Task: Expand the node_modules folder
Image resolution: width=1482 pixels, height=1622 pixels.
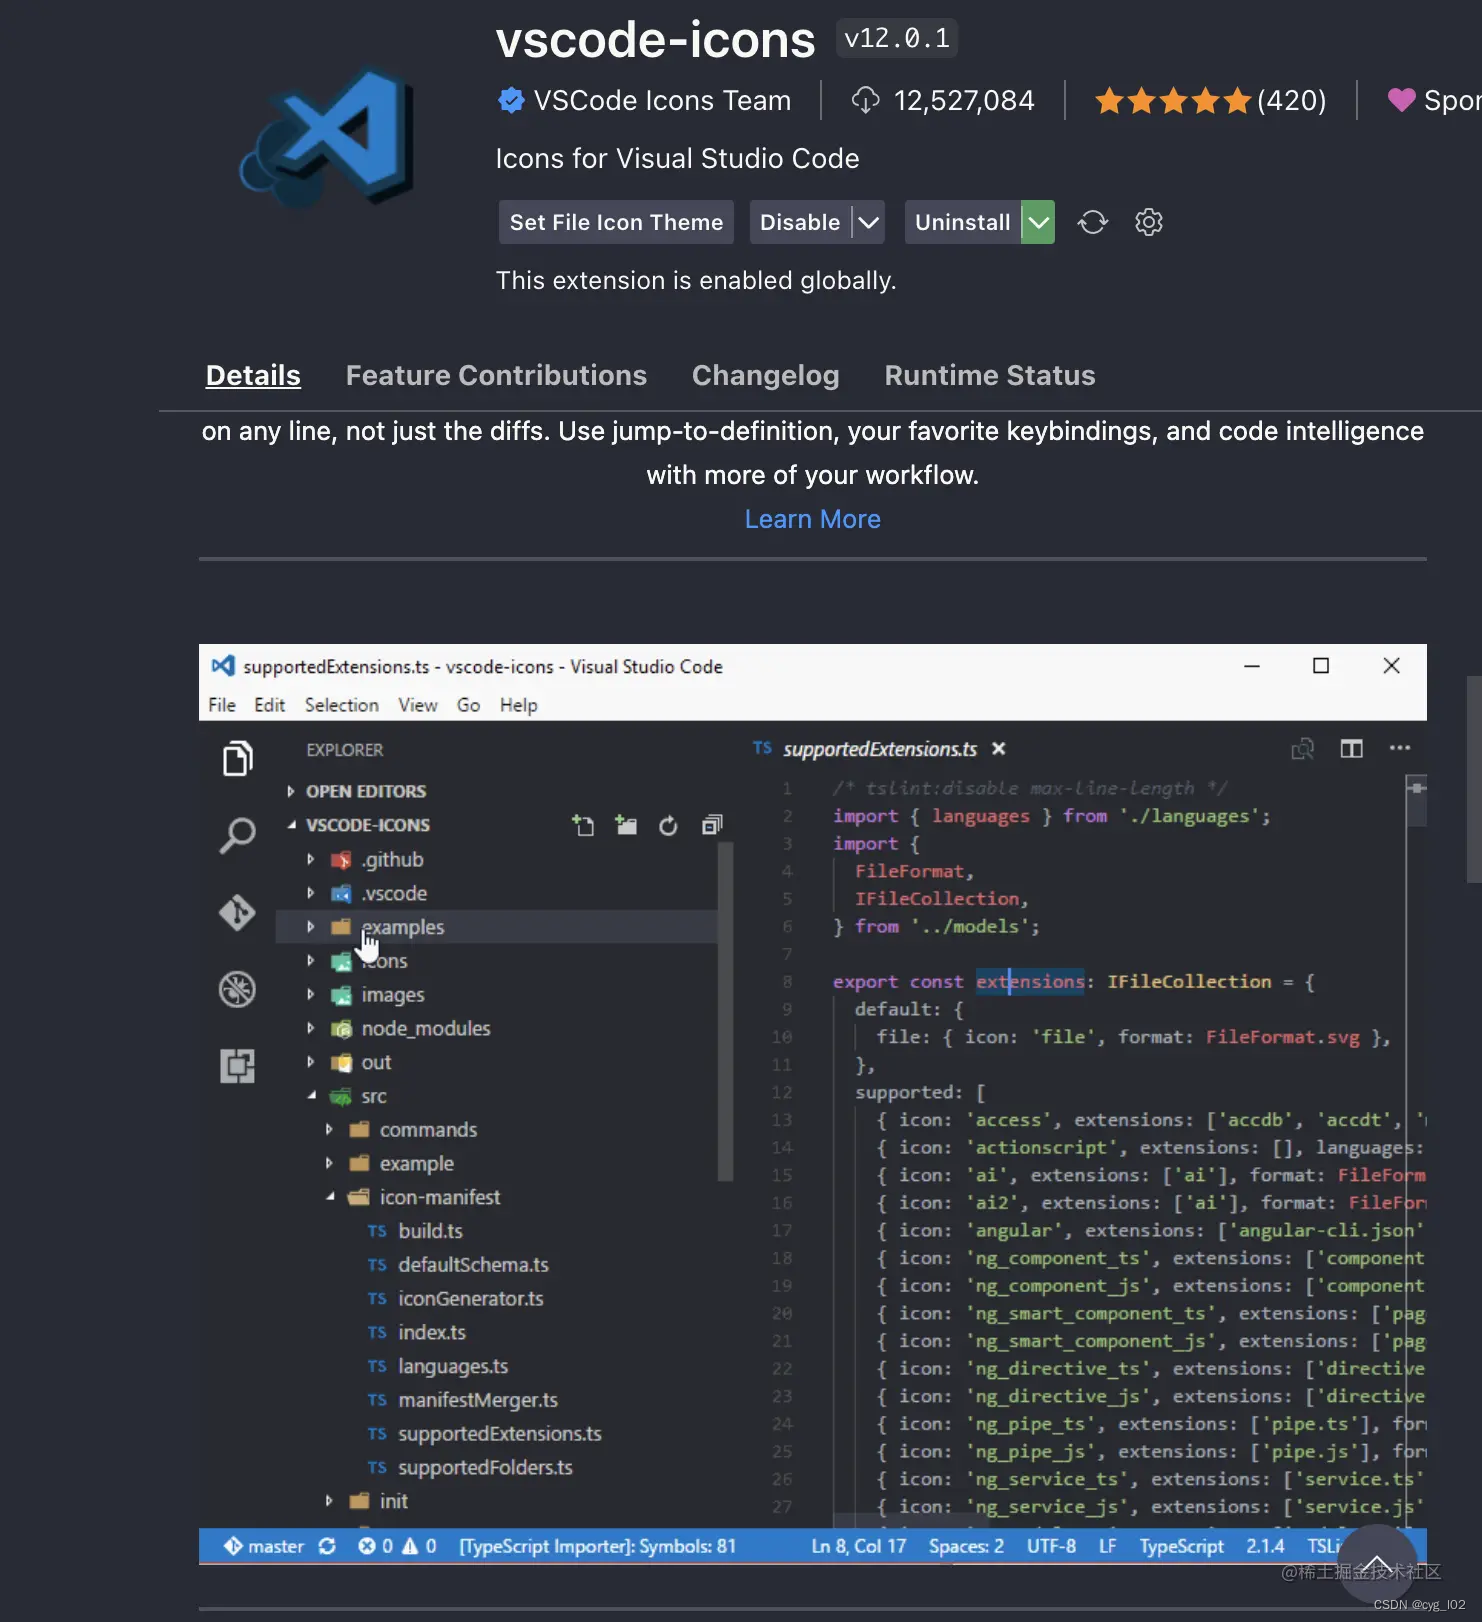Action: tap(310, 1028)
